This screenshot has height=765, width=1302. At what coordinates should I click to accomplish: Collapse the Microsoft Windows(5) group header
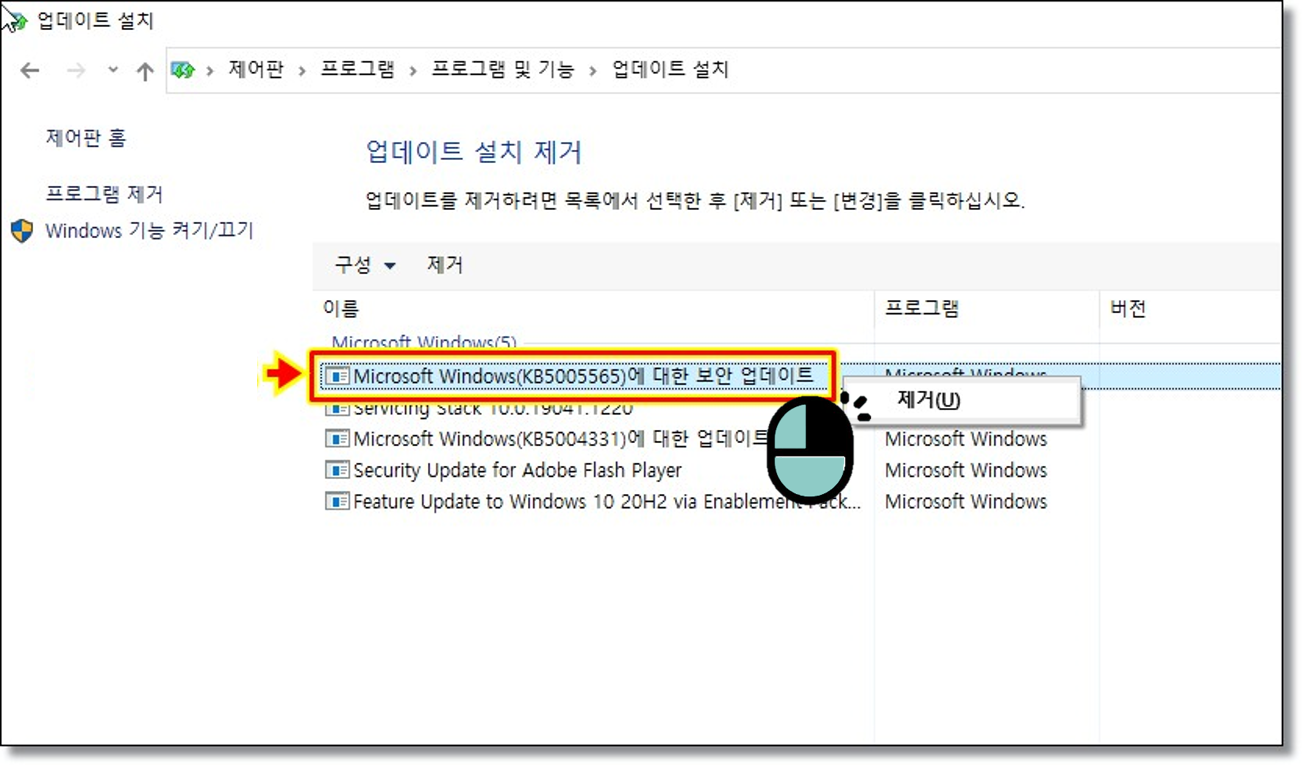[424, 343]
